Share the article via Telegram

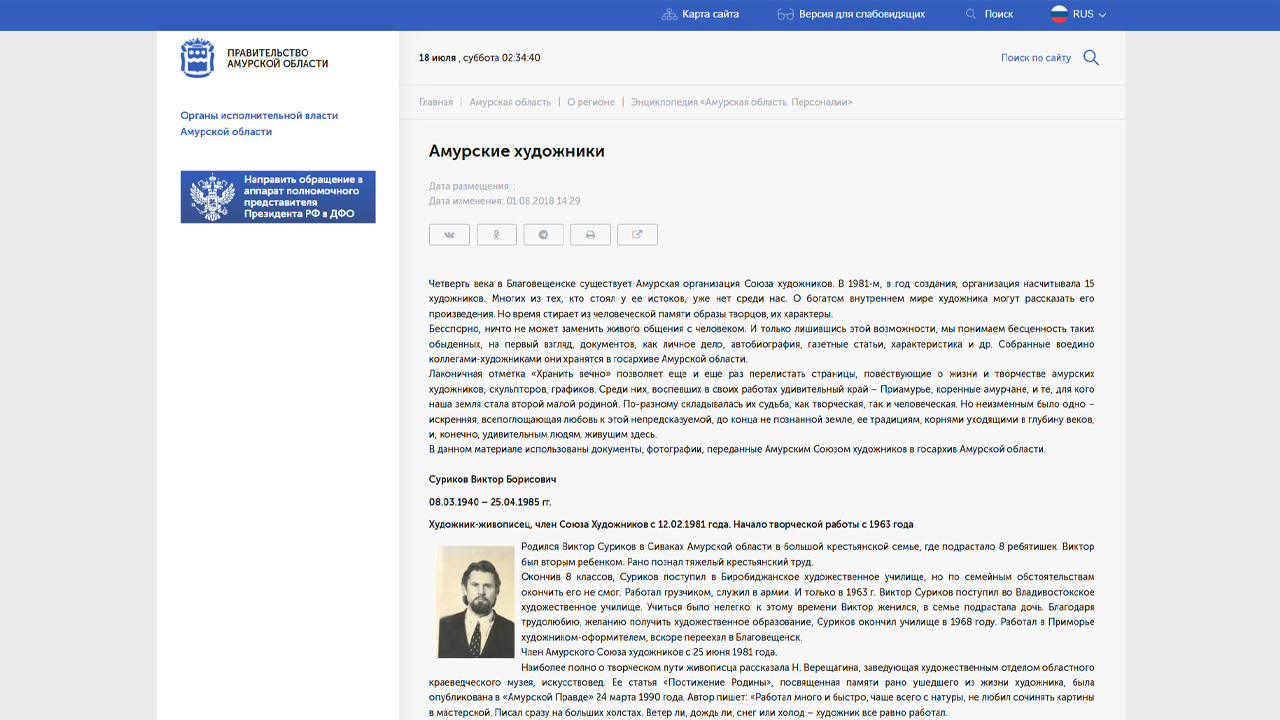543,234
